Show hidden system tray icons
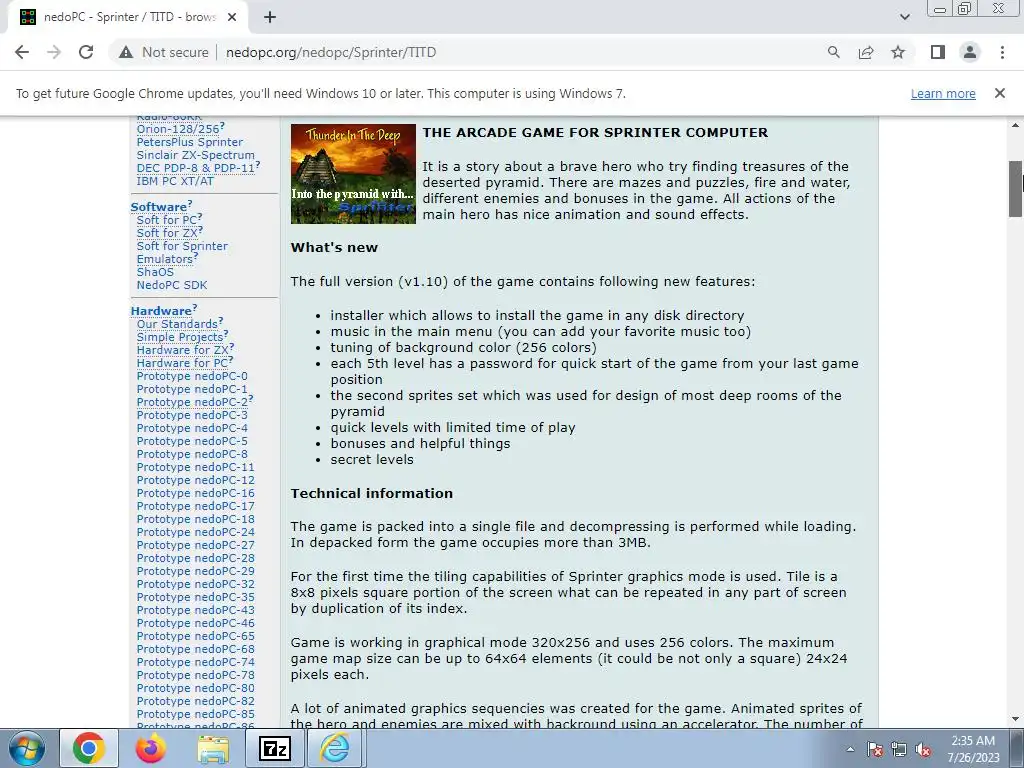 coord(850,749)
